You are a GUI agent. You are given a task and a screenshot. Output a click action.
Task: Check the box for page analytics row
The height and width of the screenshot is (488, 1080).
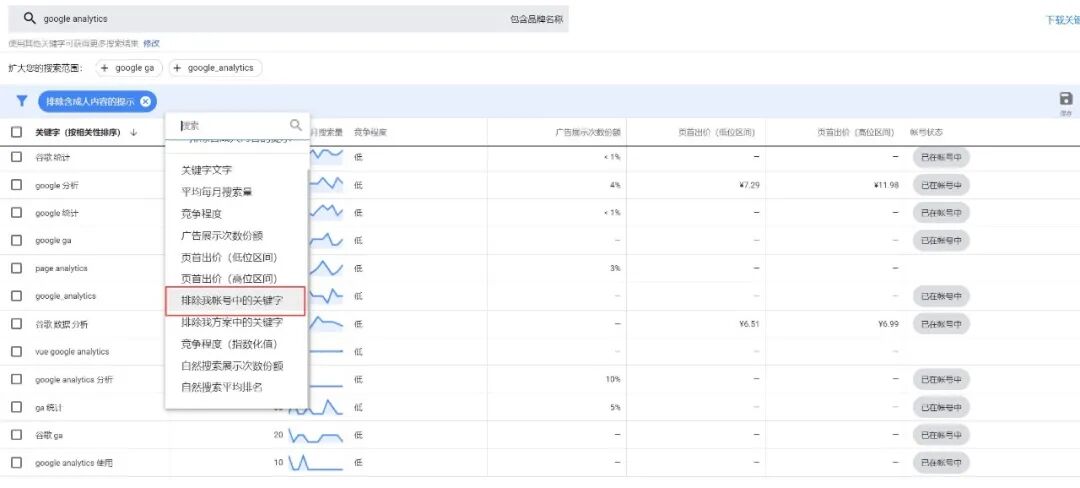tap(17, 268)
